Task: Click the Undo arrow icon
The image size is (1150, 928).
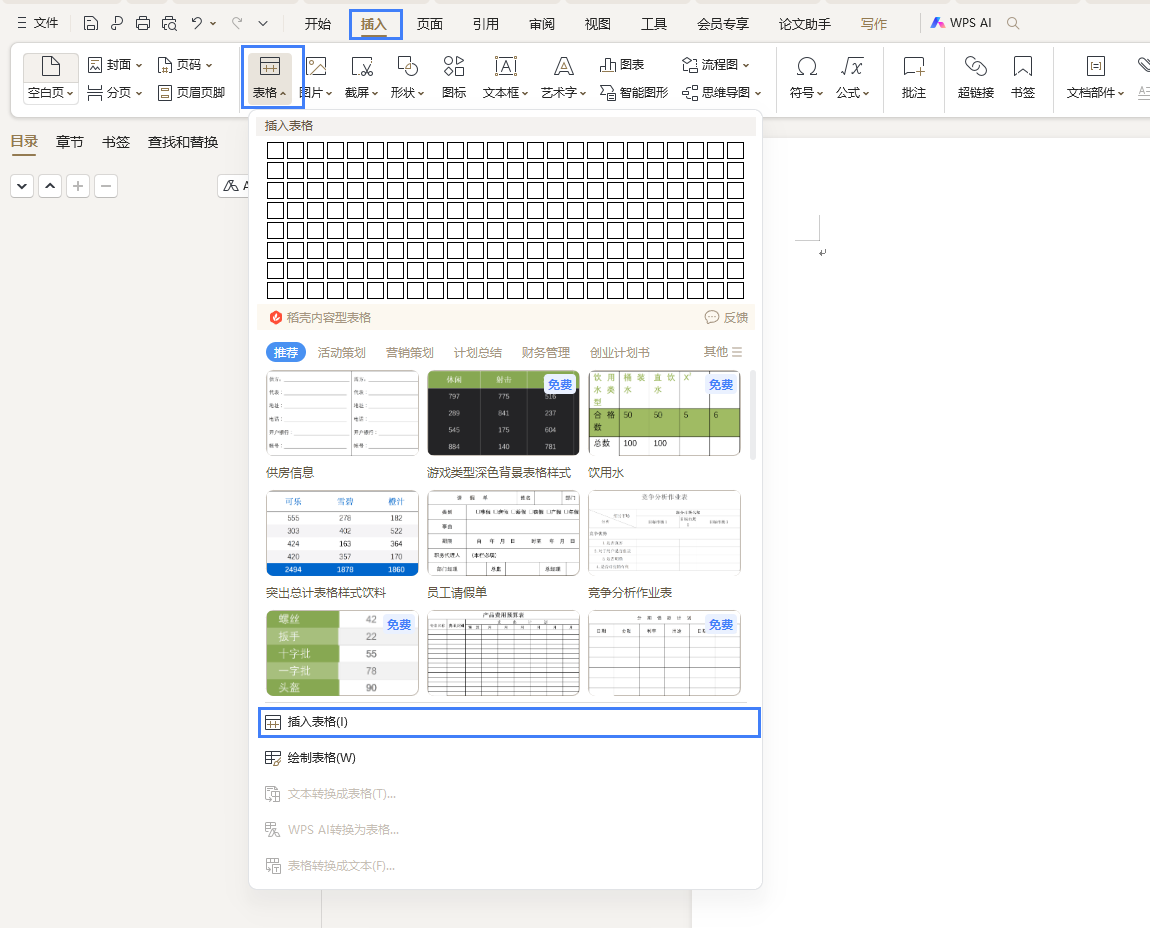Action: [x=197, y=23]
